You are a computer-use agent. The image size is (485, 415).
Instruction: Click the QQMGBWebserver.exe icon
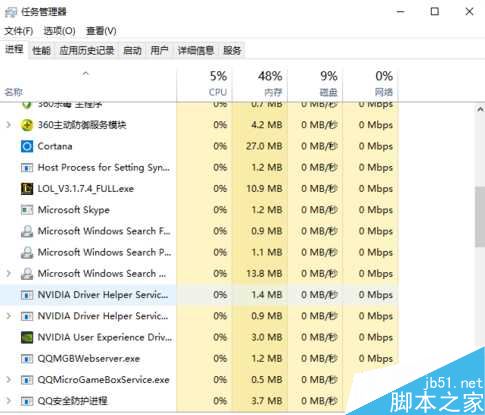[27, 359]
